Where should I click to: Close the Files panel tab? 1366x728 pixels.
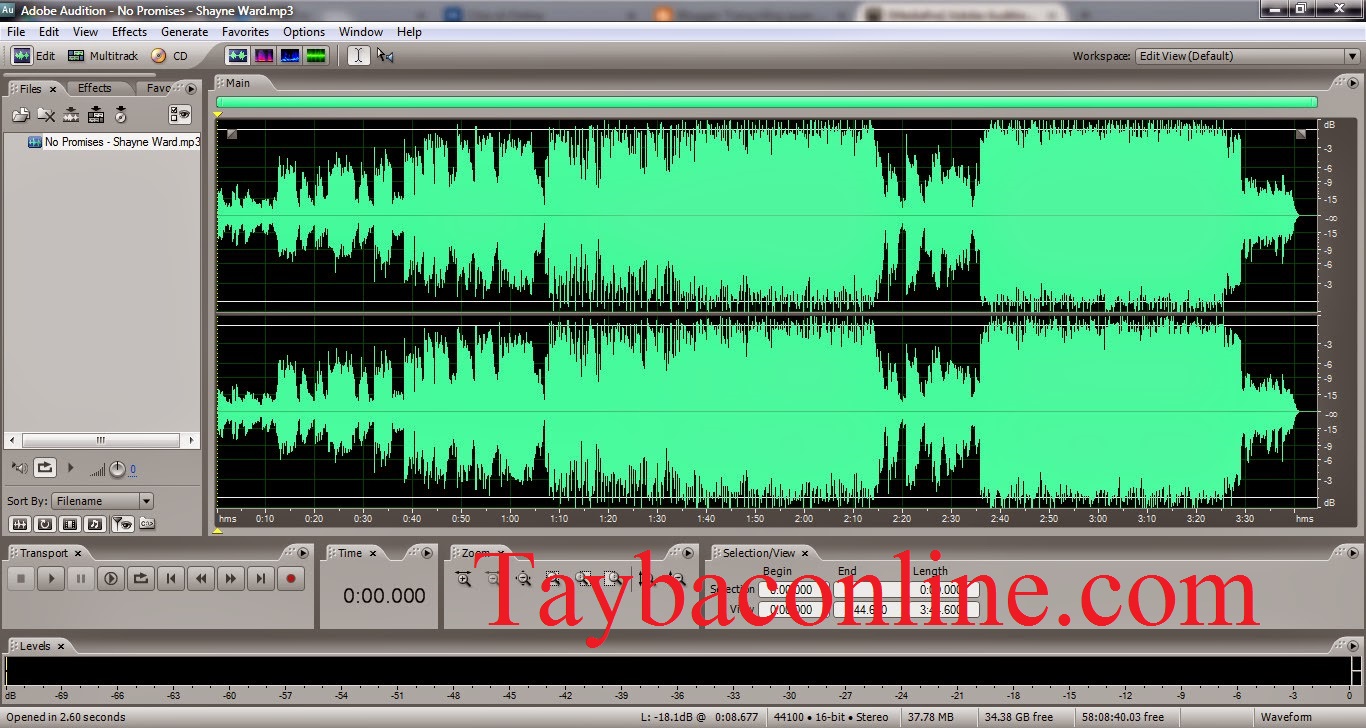(53, 89)
